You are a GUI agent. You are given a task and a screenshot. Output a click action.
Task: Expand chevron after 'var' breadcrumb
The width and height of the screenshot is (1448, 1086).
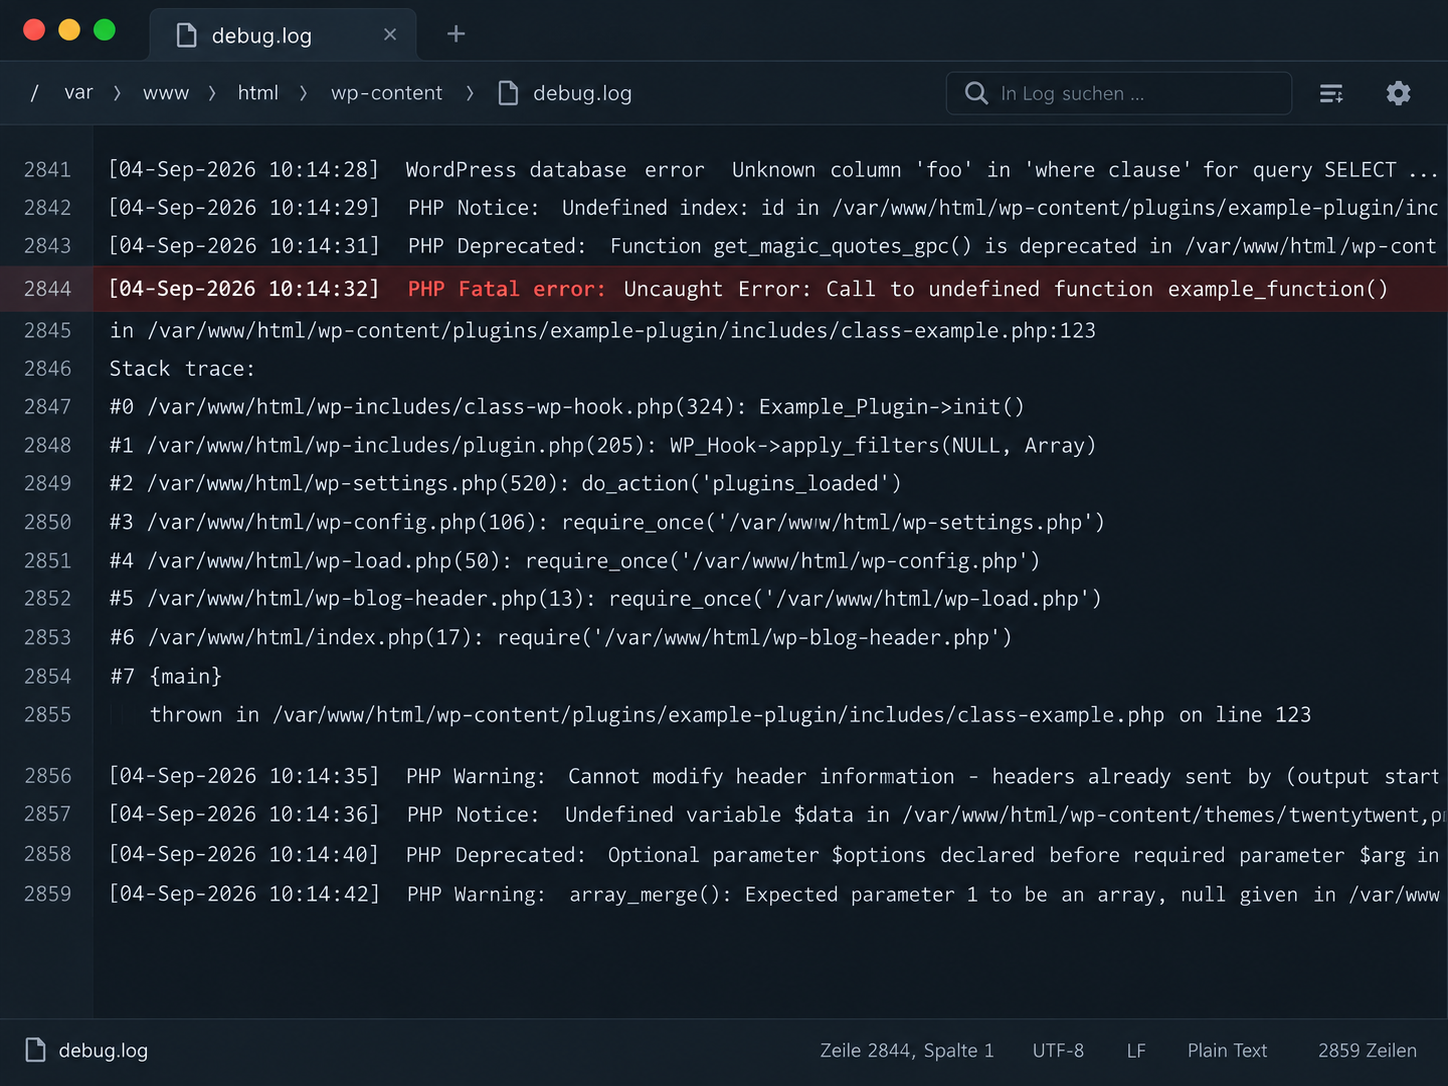[117, 93]
